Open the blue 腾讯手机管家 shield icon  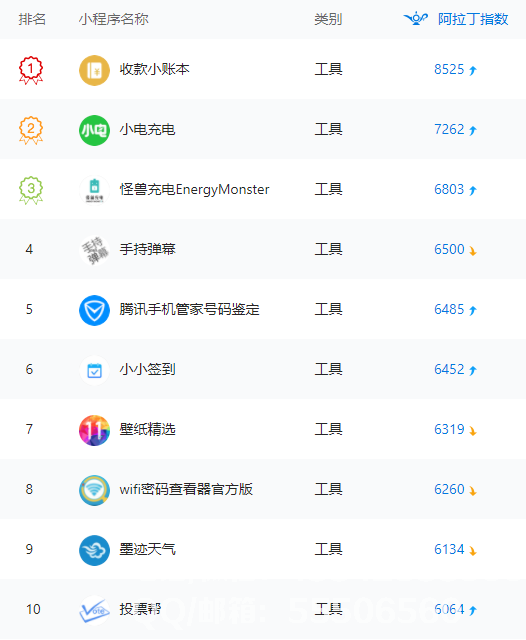94,310
